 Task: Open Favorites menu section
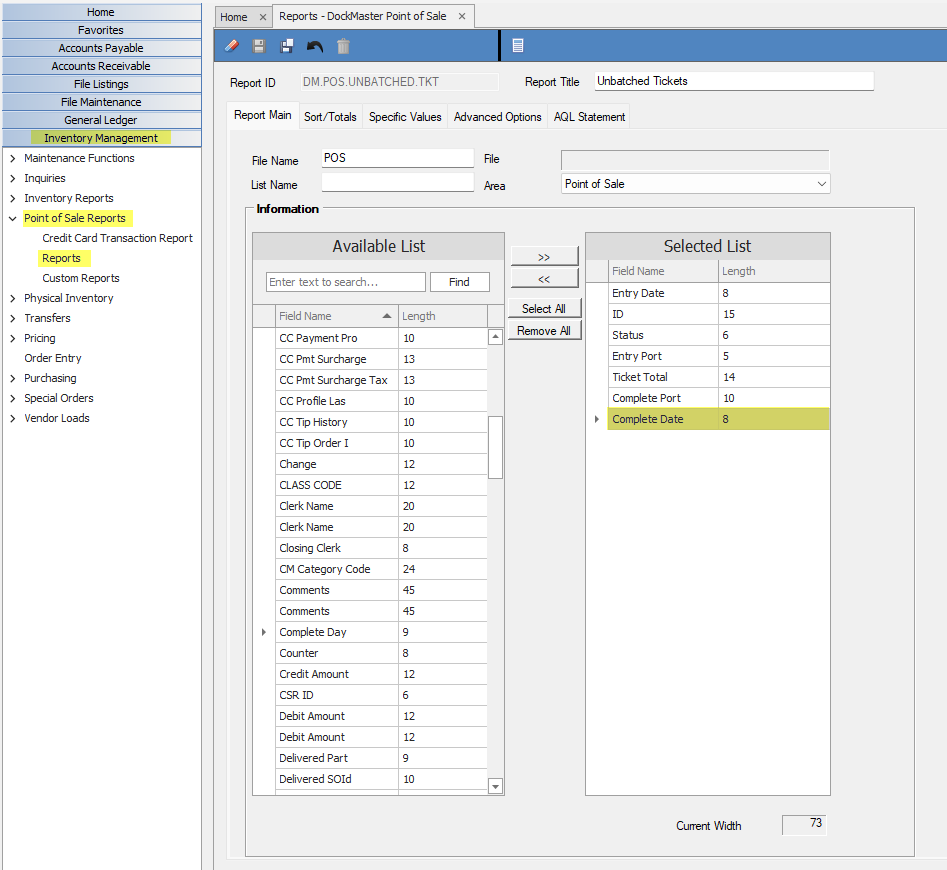(x=101, y=30)
